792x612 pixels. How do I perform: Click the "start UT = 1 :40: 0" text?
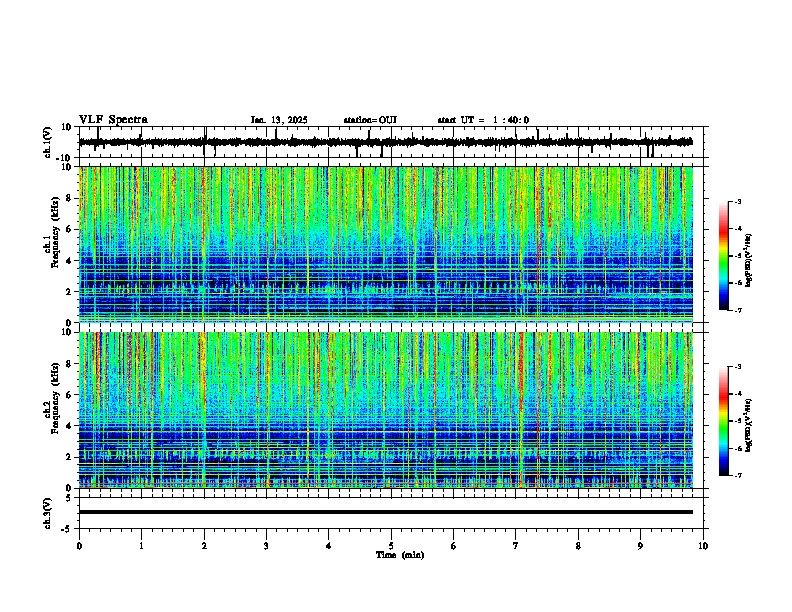coord(483,120)
